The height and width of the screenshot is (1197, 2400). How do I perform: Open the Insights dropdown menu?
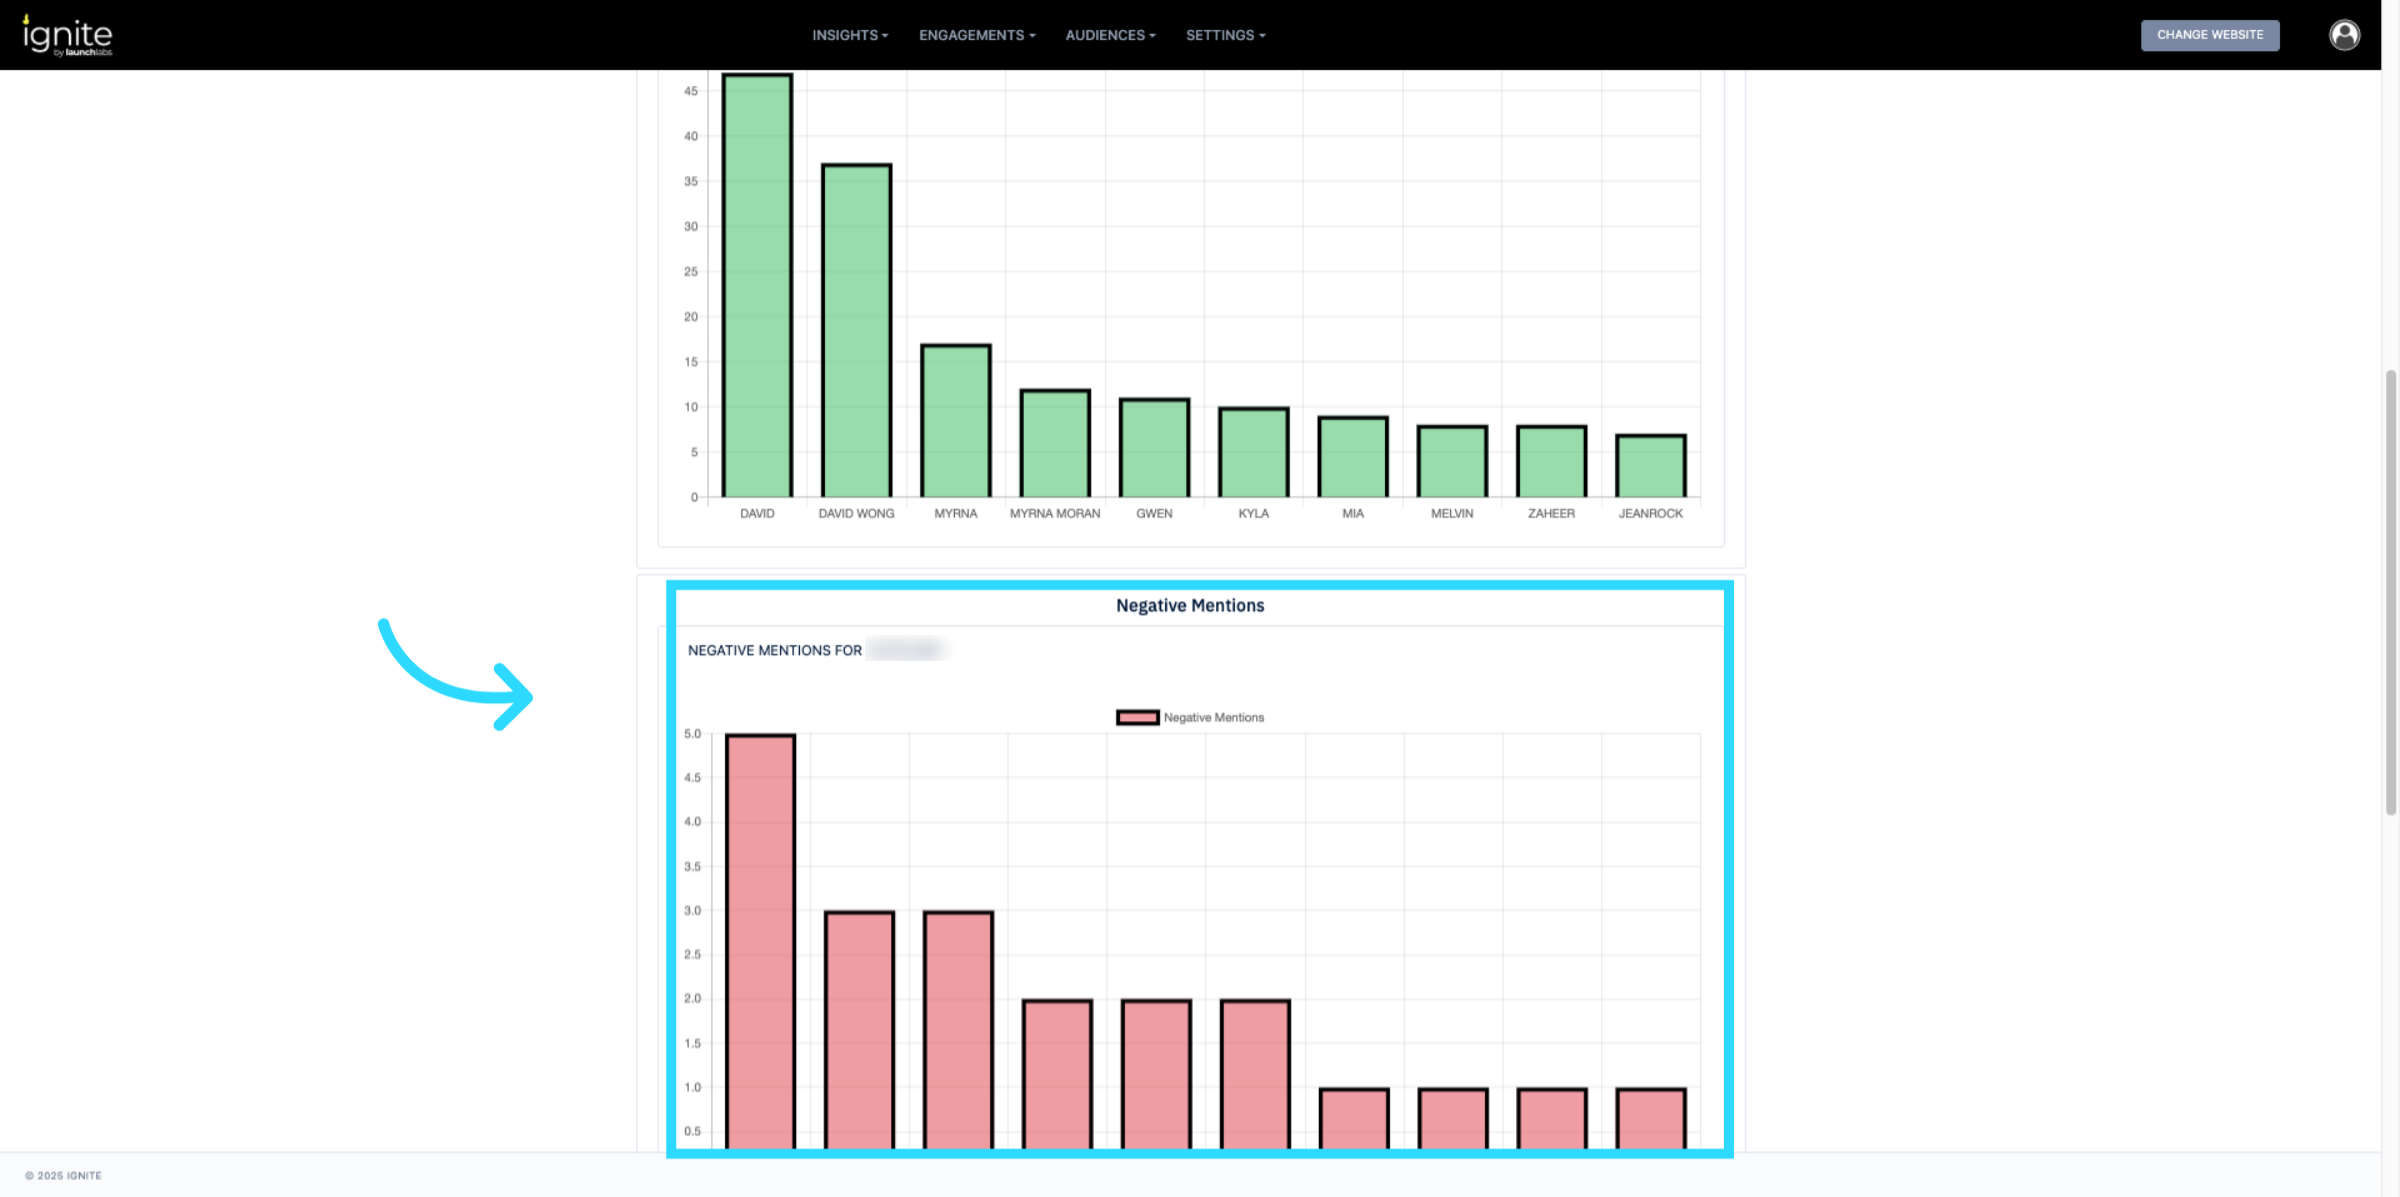[x=849, y=35]
